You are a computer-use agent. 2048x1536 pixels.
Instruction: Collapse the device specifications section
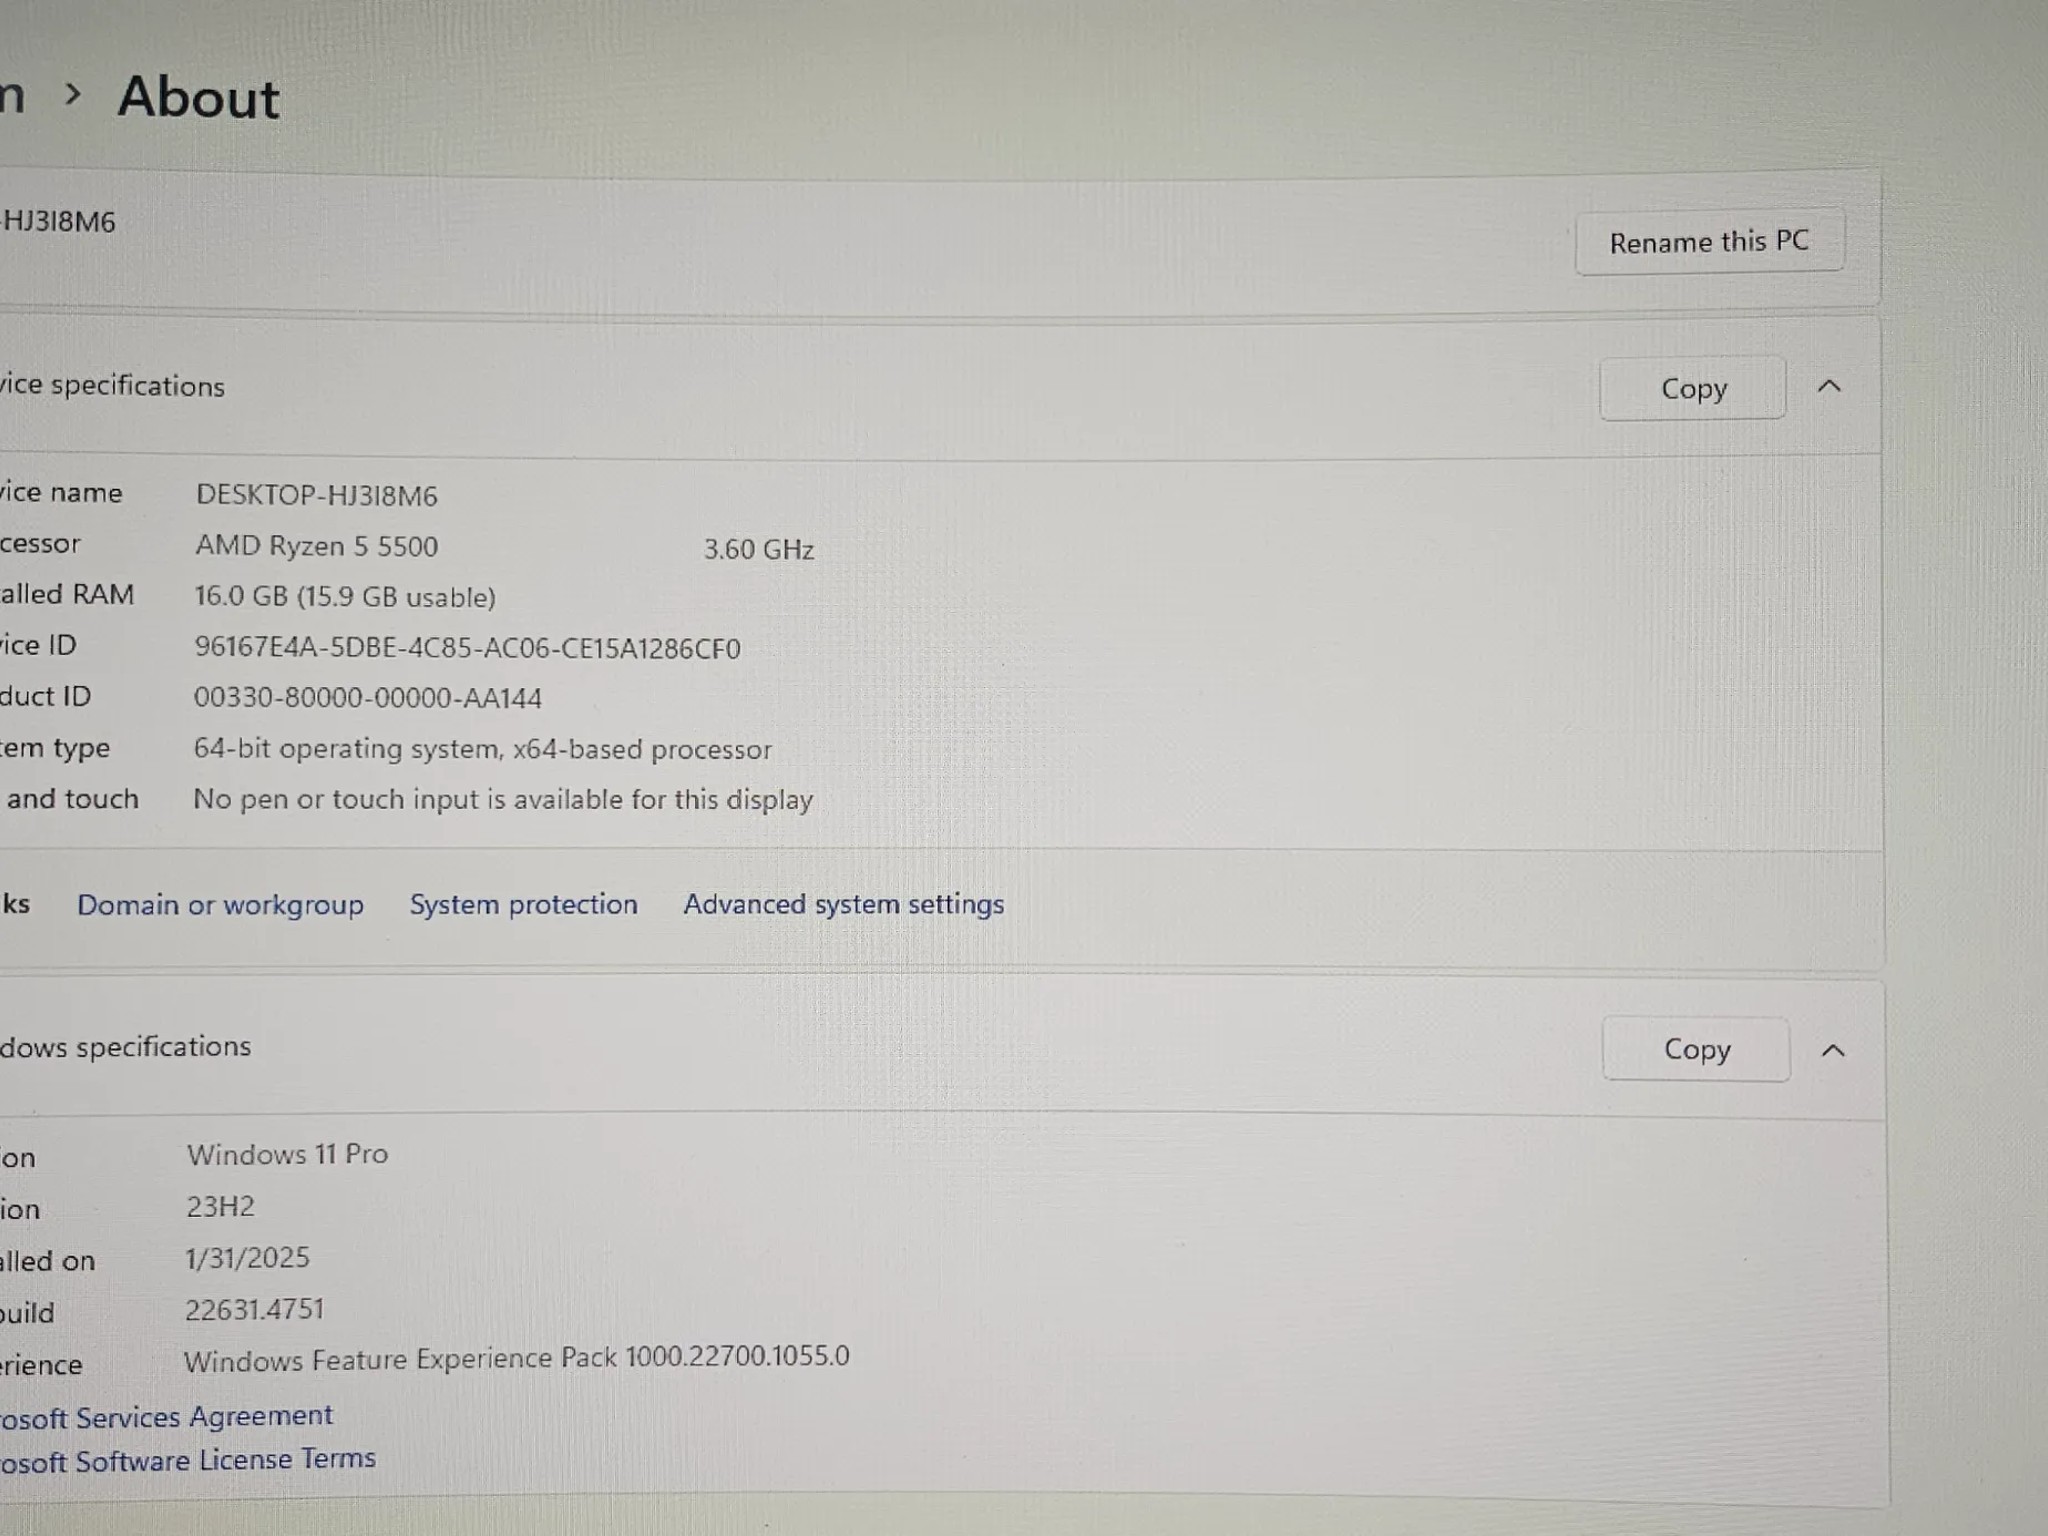coord(1829,386)
